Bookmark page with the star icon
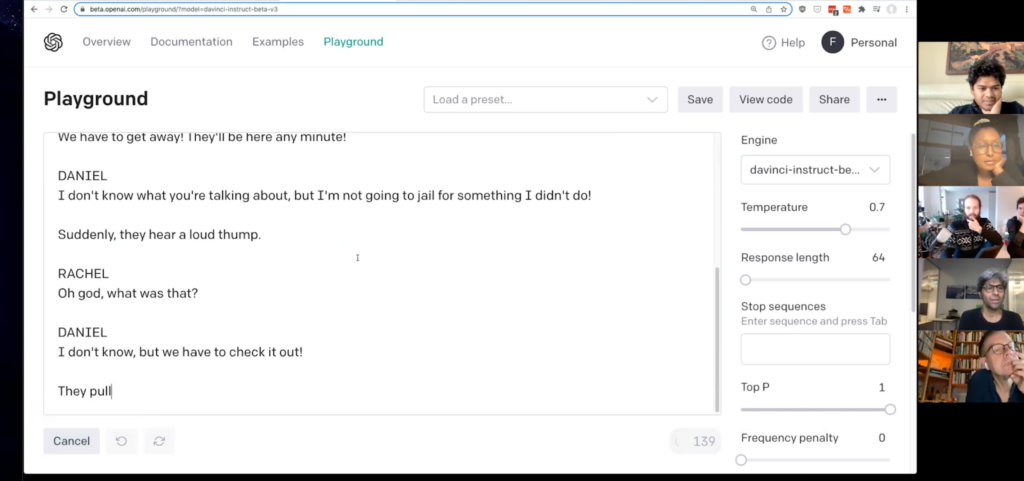Image resolution: width=1024 pixels, height=481 pixels. pyautogui.click(x=783, y=9)
